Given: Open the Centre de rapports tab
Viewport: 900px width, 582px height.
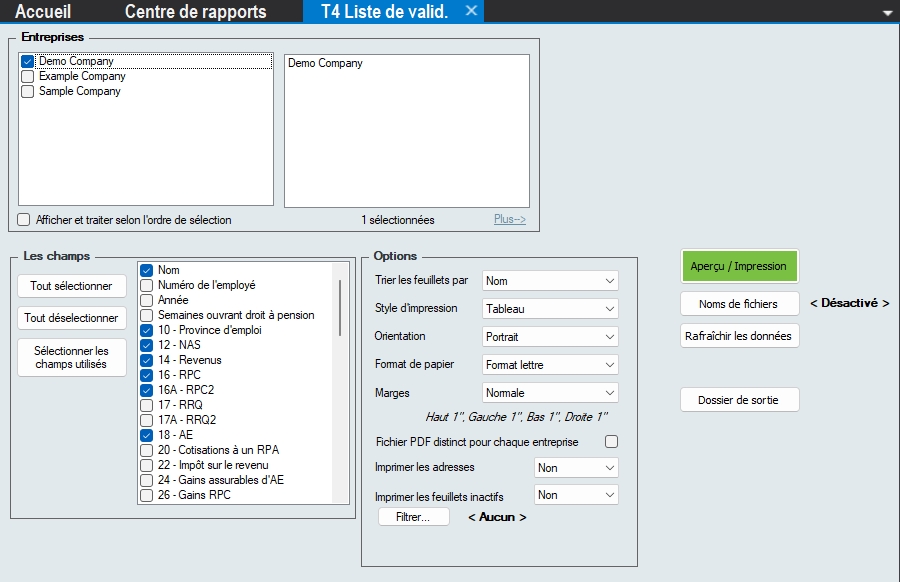Looking at the screenshot, I should point(195,12).
